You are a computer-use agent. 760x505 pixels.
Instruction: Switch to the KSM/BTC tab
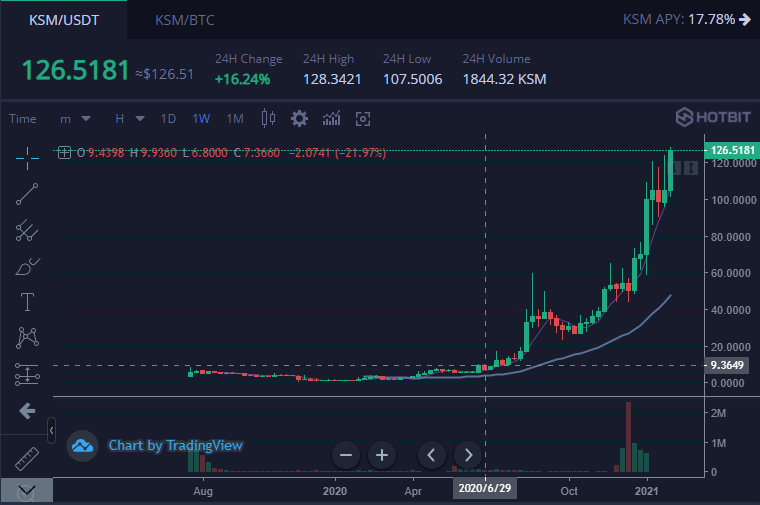pos(184,20)
